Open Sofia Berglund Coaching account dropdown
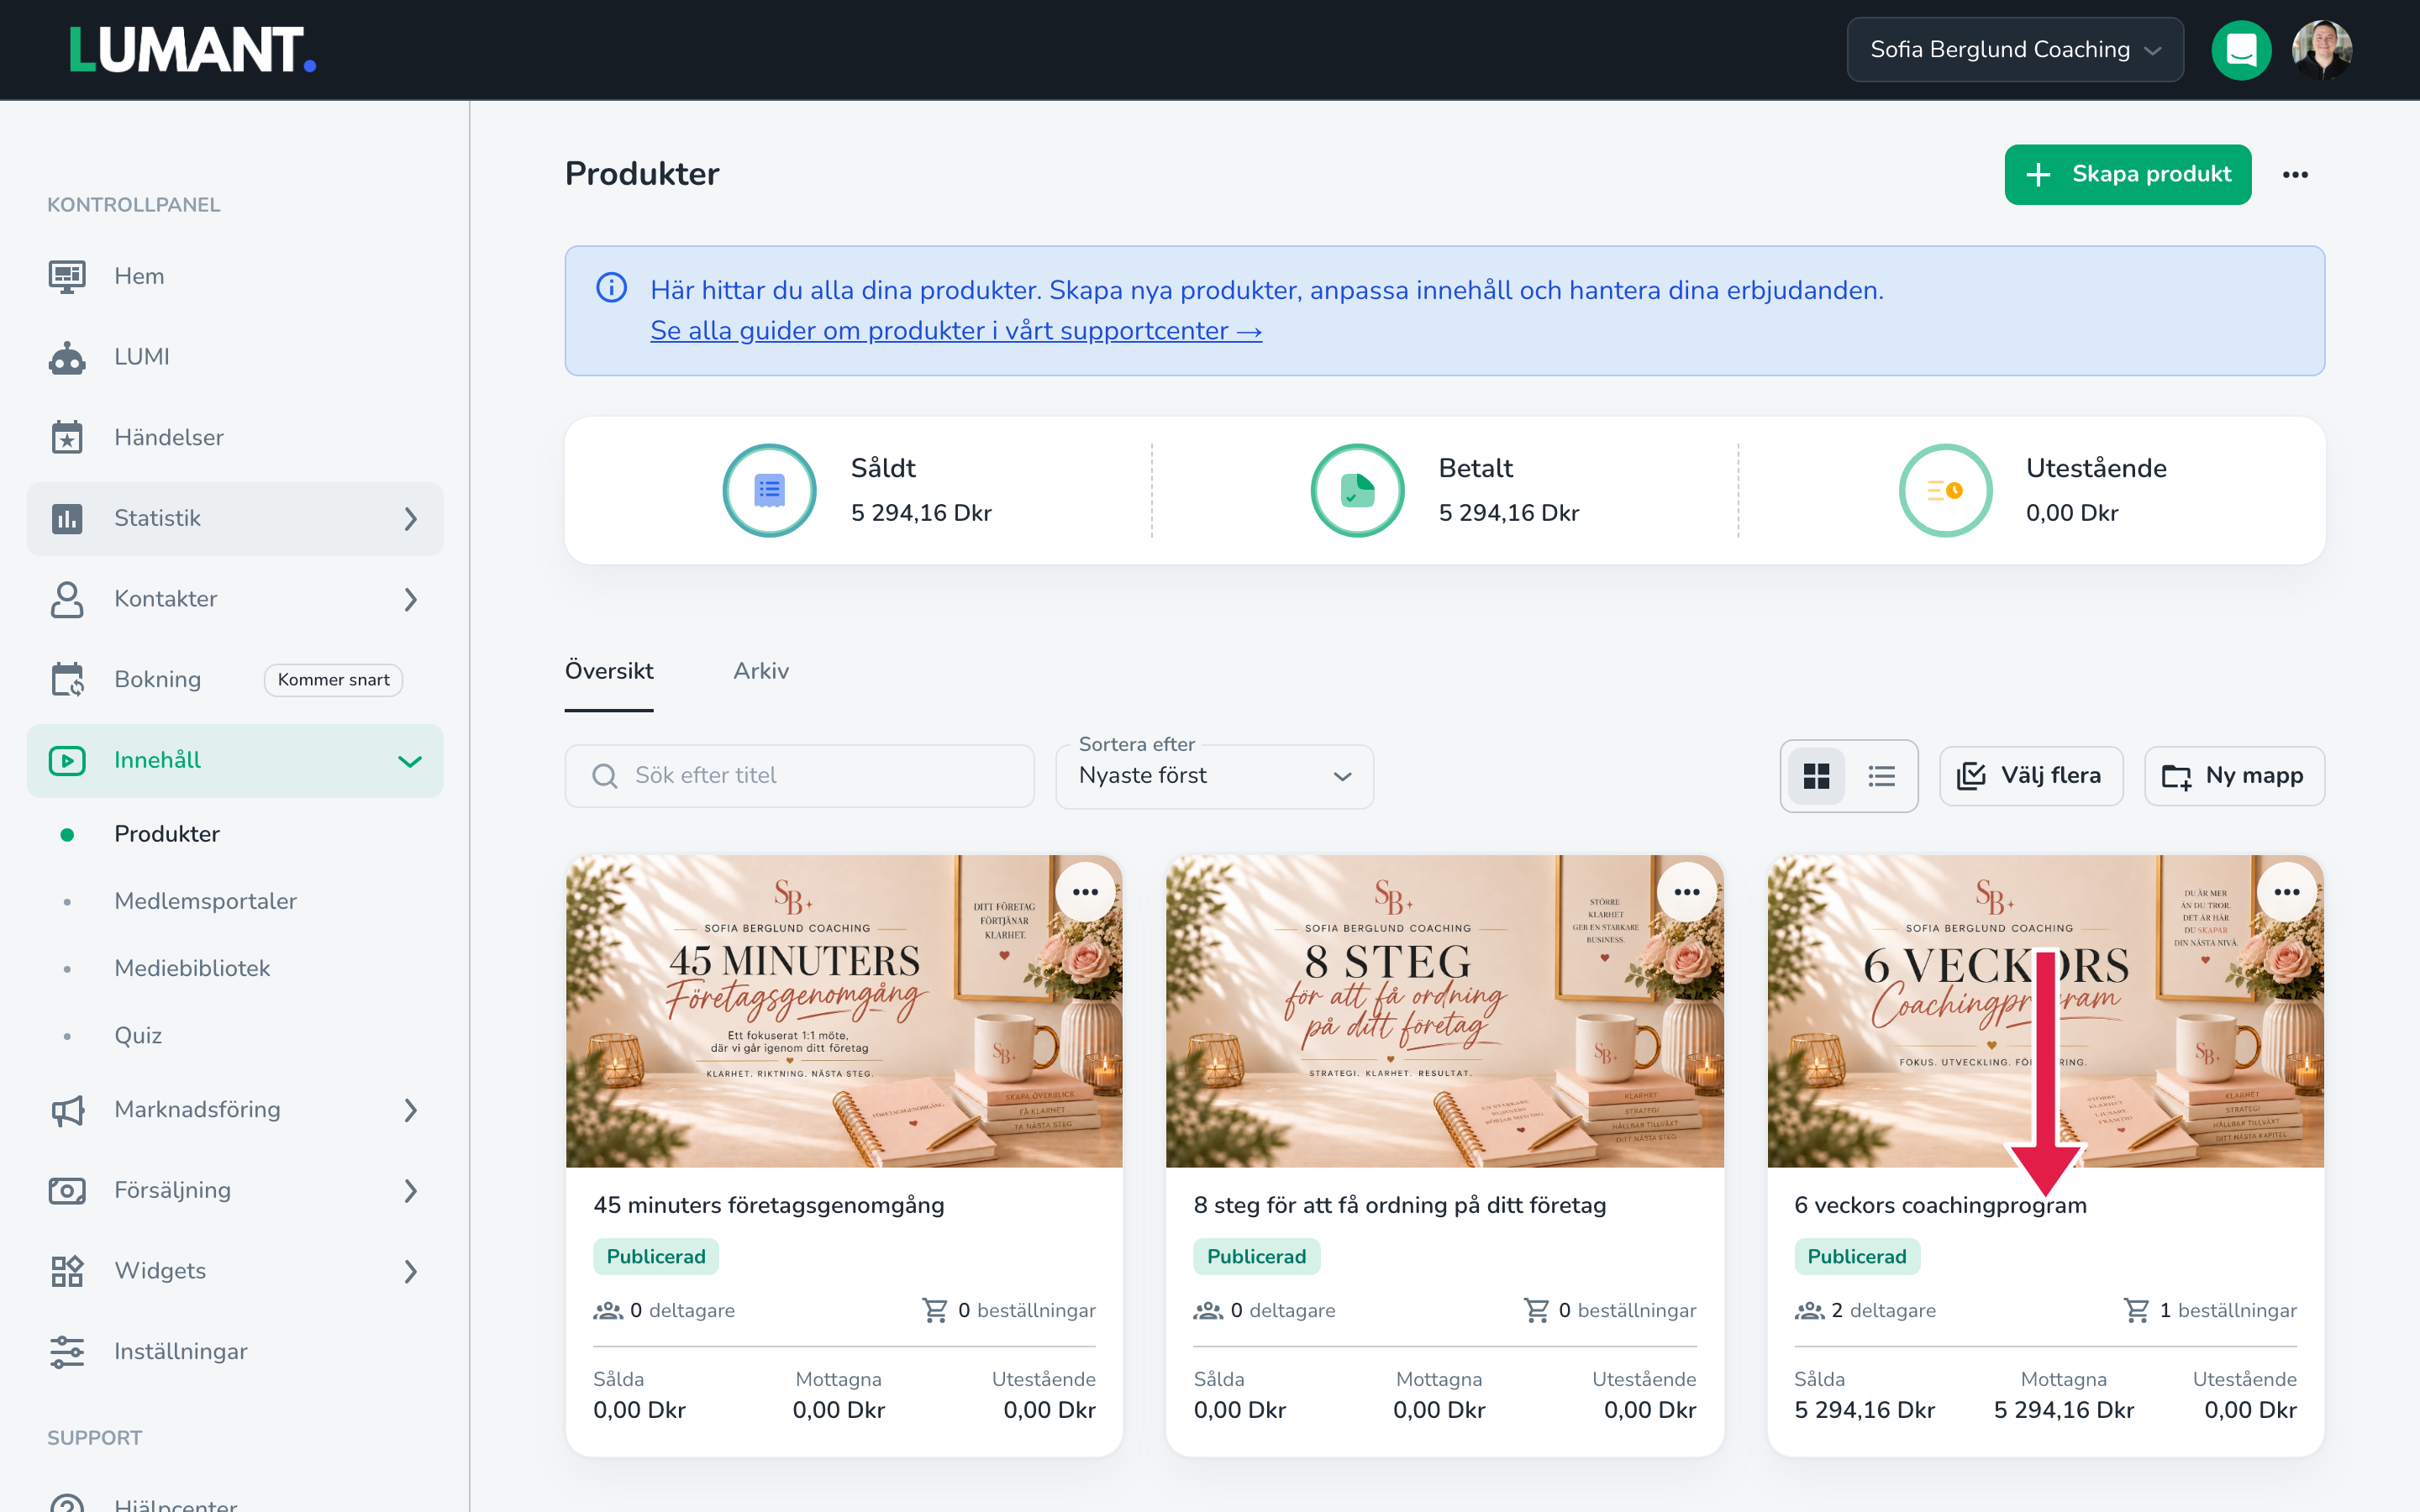The width and height of the screenshot is (2420, 1512). coord(2014,50)
